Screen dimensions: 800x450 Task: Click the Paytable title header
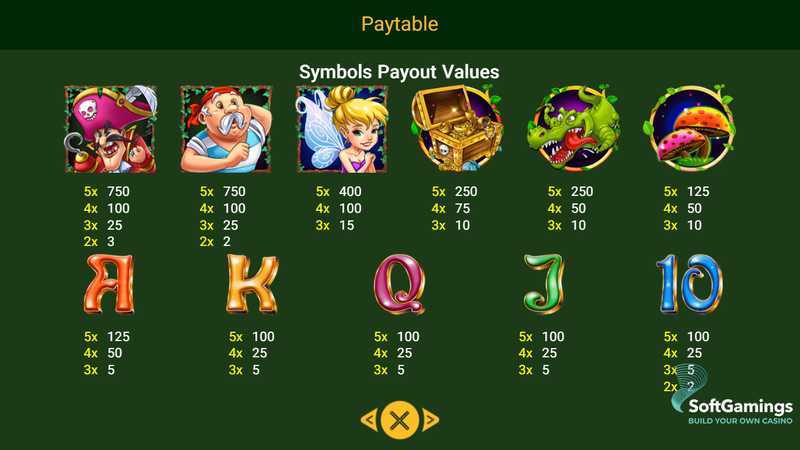[399, 24]
